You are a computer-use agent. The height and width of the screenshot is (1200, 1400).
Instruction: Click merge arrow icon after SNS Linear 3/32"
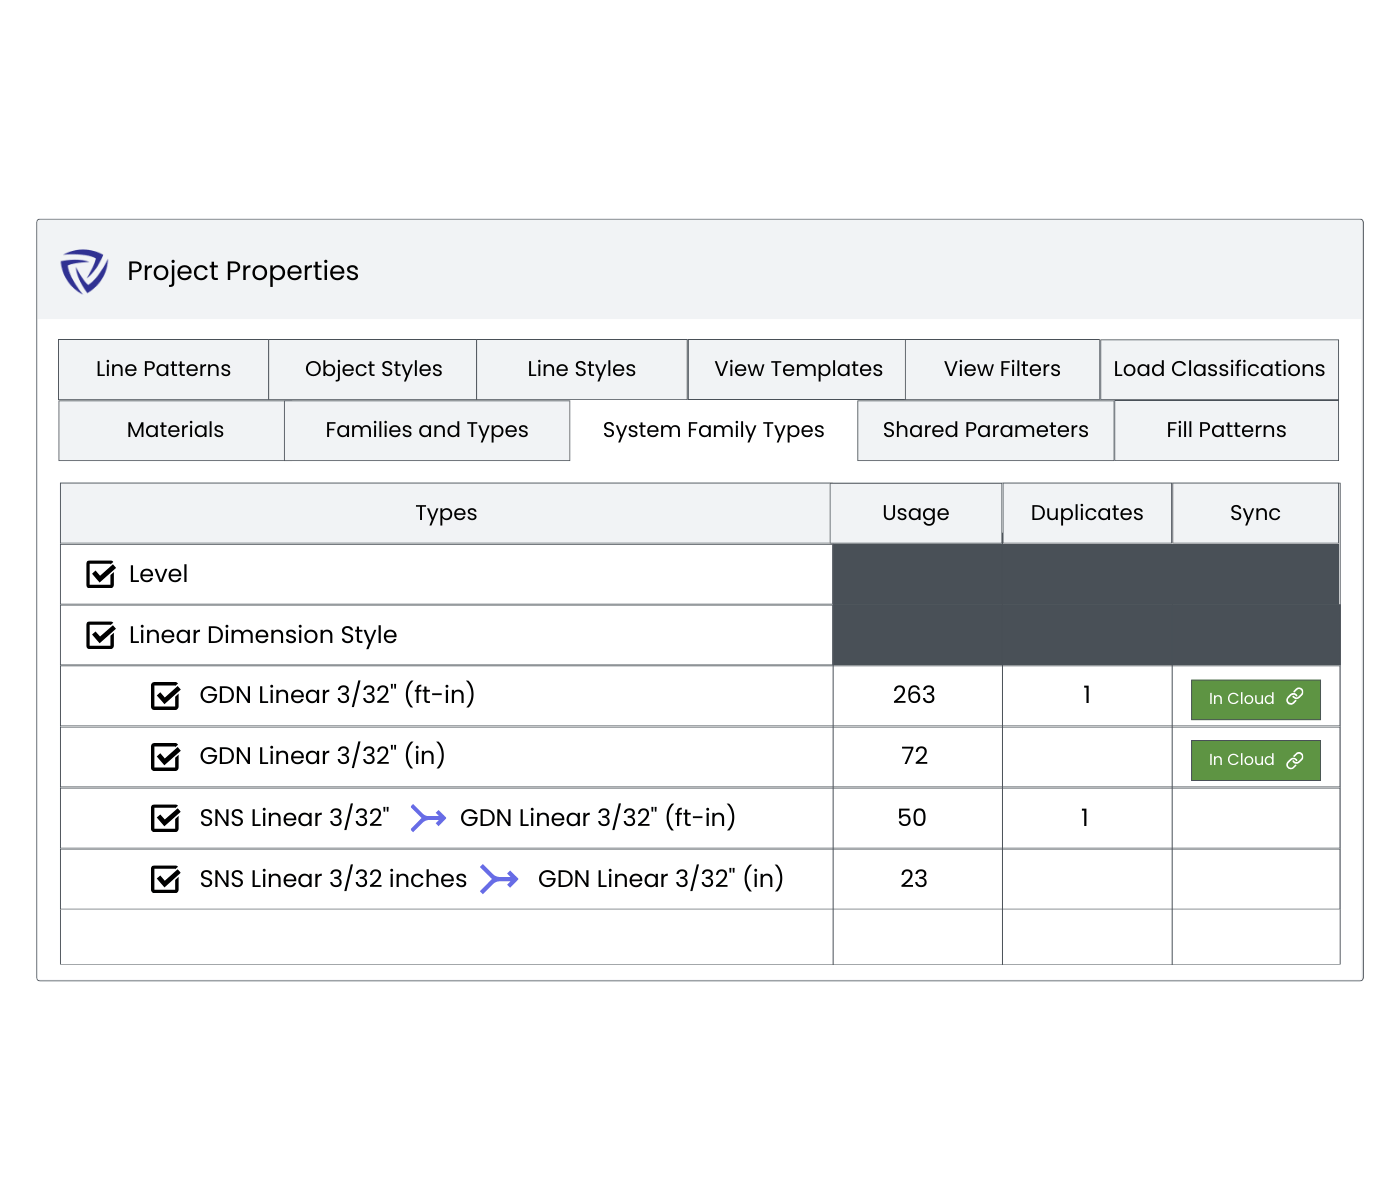tap(428, 818)
